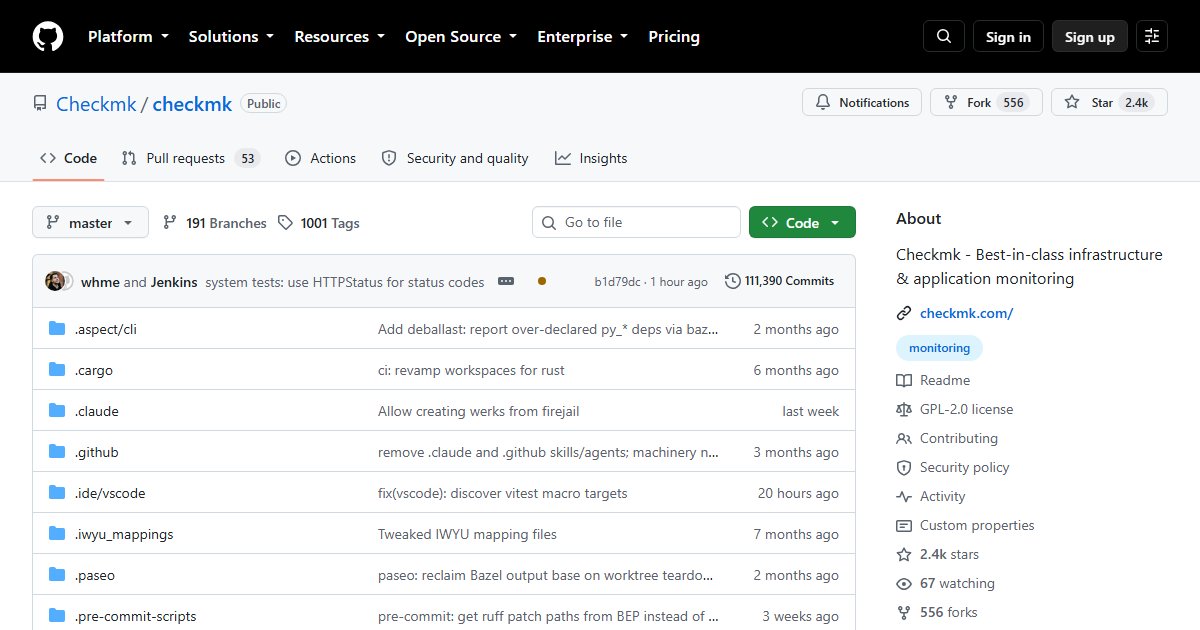
Task: Click the link icon next to checkmk.com
Action: coord(904,313)
